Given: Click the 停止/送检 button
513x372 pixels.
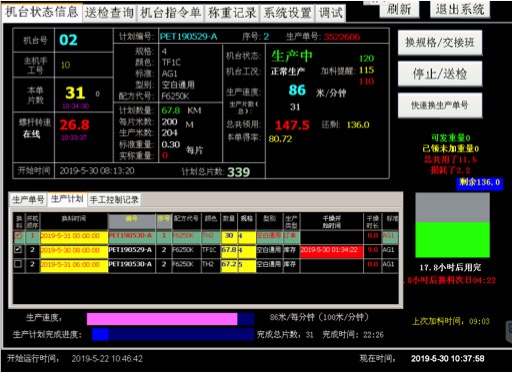Looking at the screenshot, I should click(x=440, y=74).
